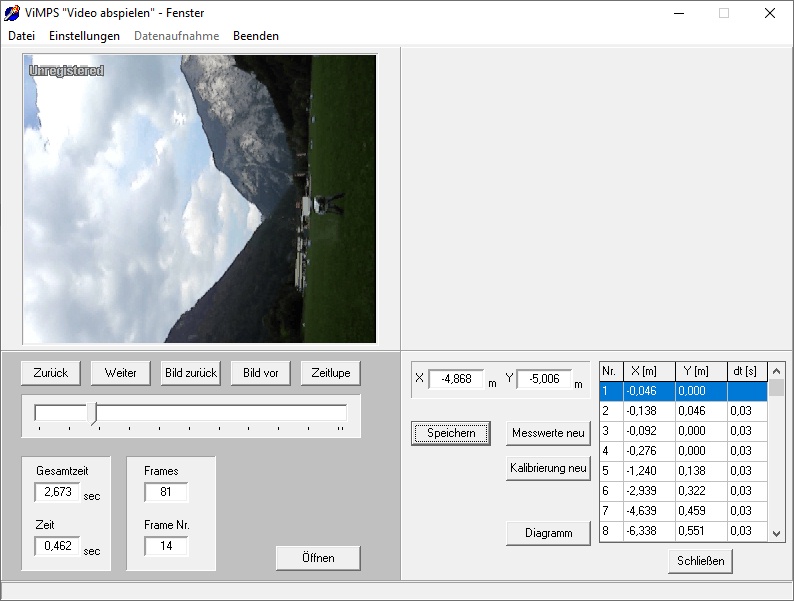This screenshot has width=794, height=601.
Task: Click the Frame Nr. field showing 14
Action: (166, 546)
